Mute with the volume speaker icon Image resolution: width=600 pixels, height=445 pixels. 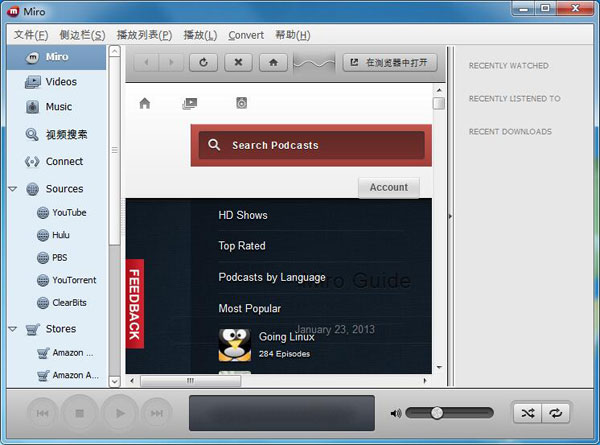tap(396, 413)
